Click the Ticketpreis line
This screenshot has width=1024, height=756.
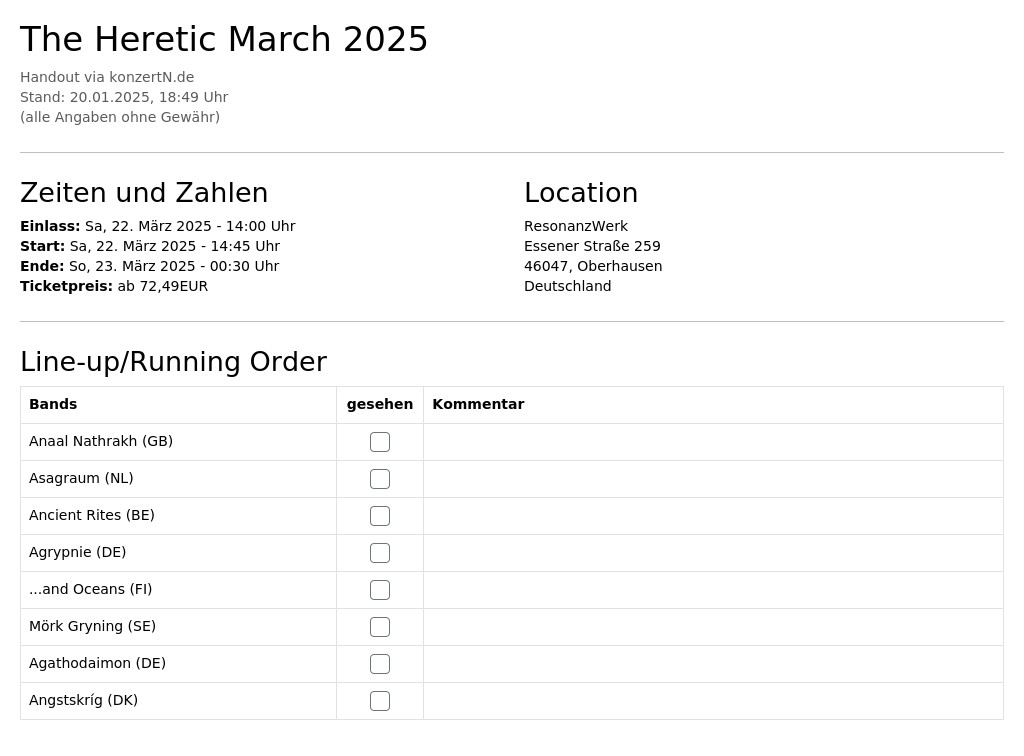(x=114, y=286)
